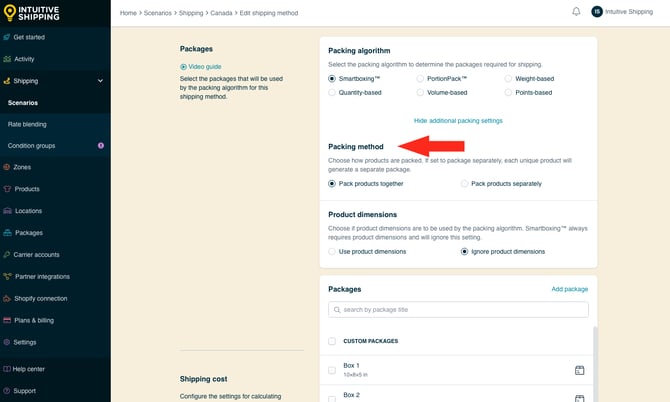Click the Add package link

(570, 289)
